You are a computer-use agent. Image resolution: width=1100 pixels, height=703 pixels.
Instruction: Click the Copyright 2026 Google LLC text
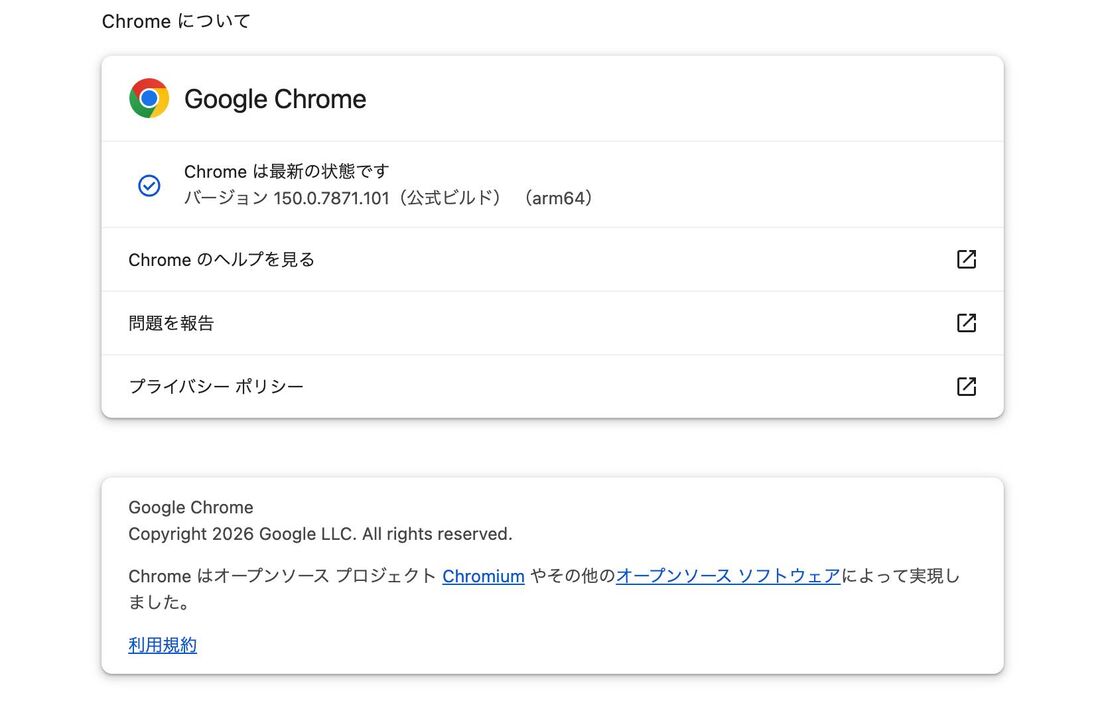[320, 534]
